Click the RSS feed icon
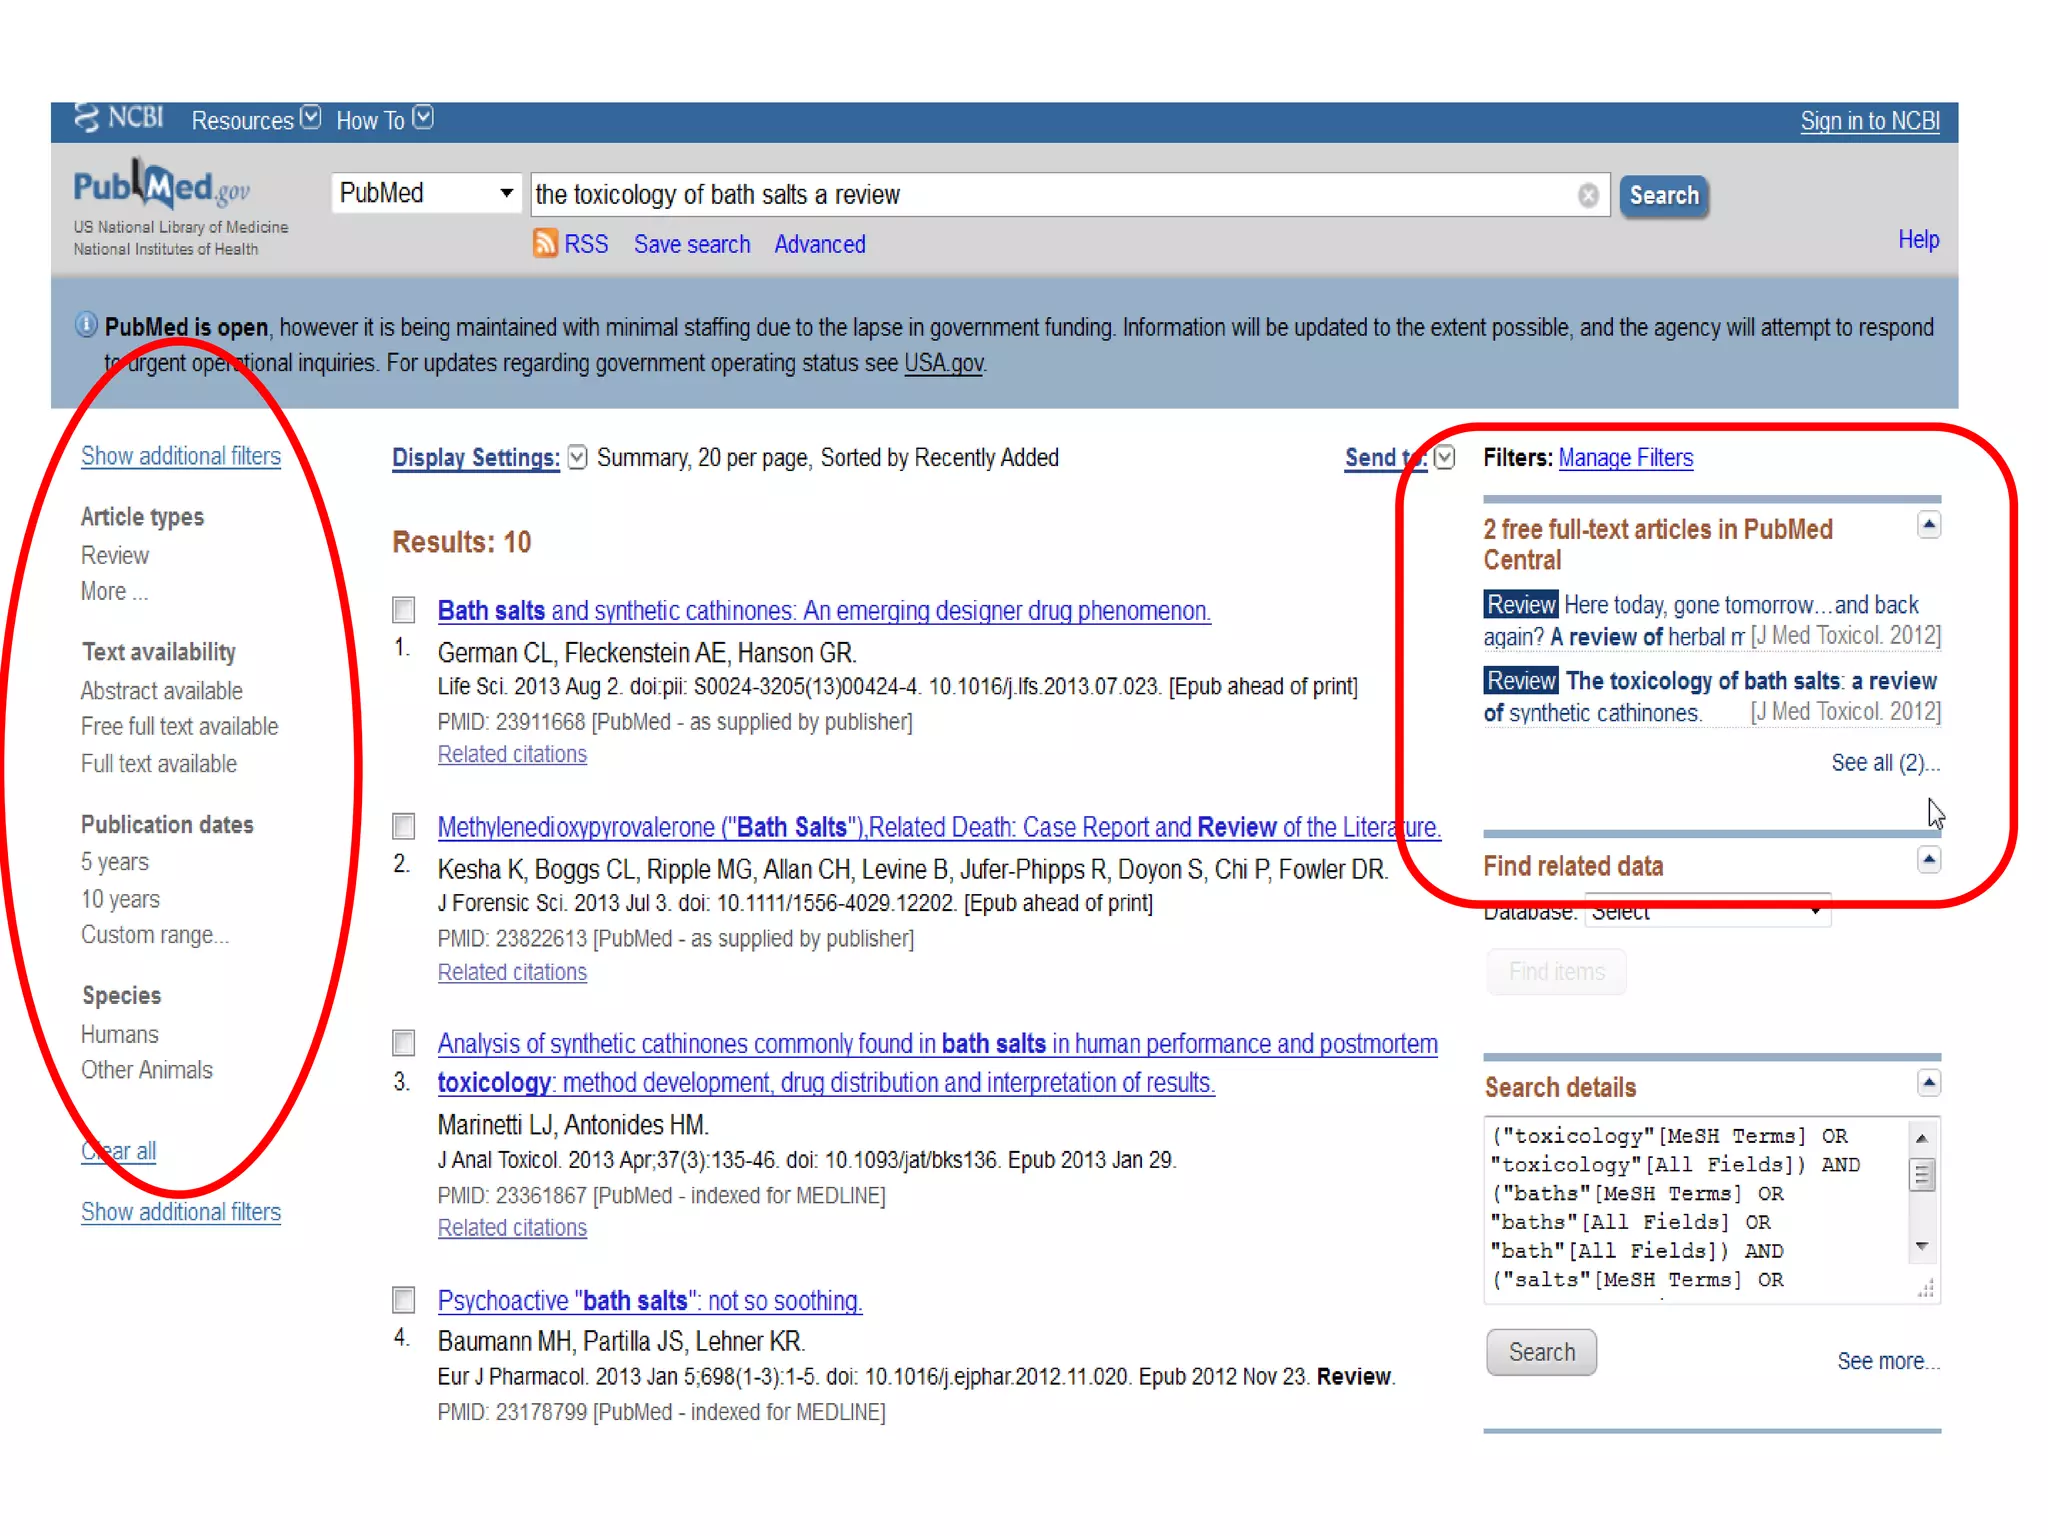Viewport: 2048px width, 1536px height. (545, 243)
